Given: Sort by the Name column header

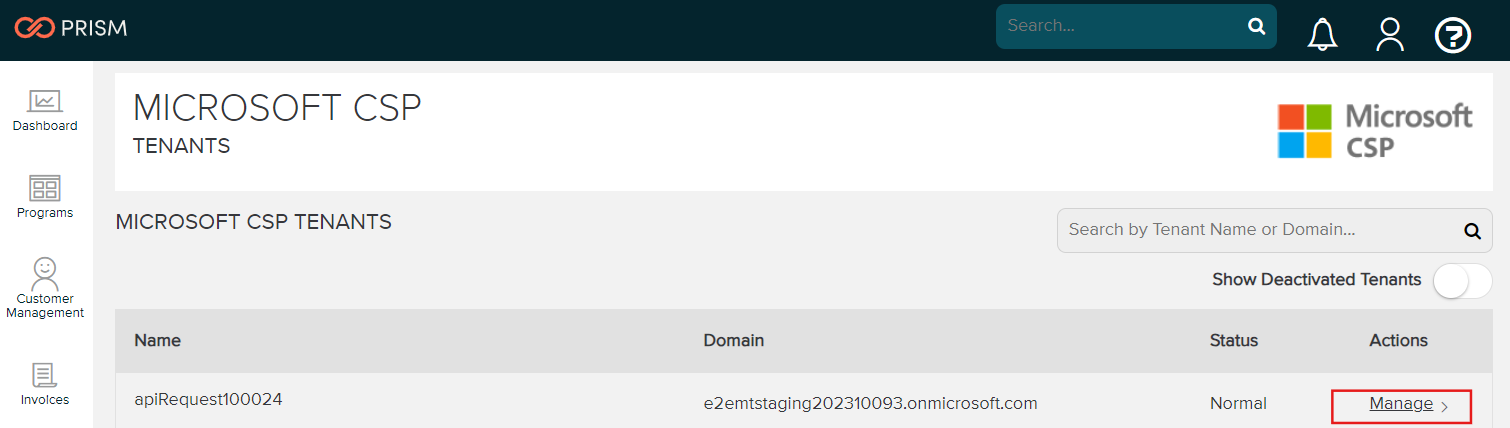Looking at the screenshot, I should [157, 340].
